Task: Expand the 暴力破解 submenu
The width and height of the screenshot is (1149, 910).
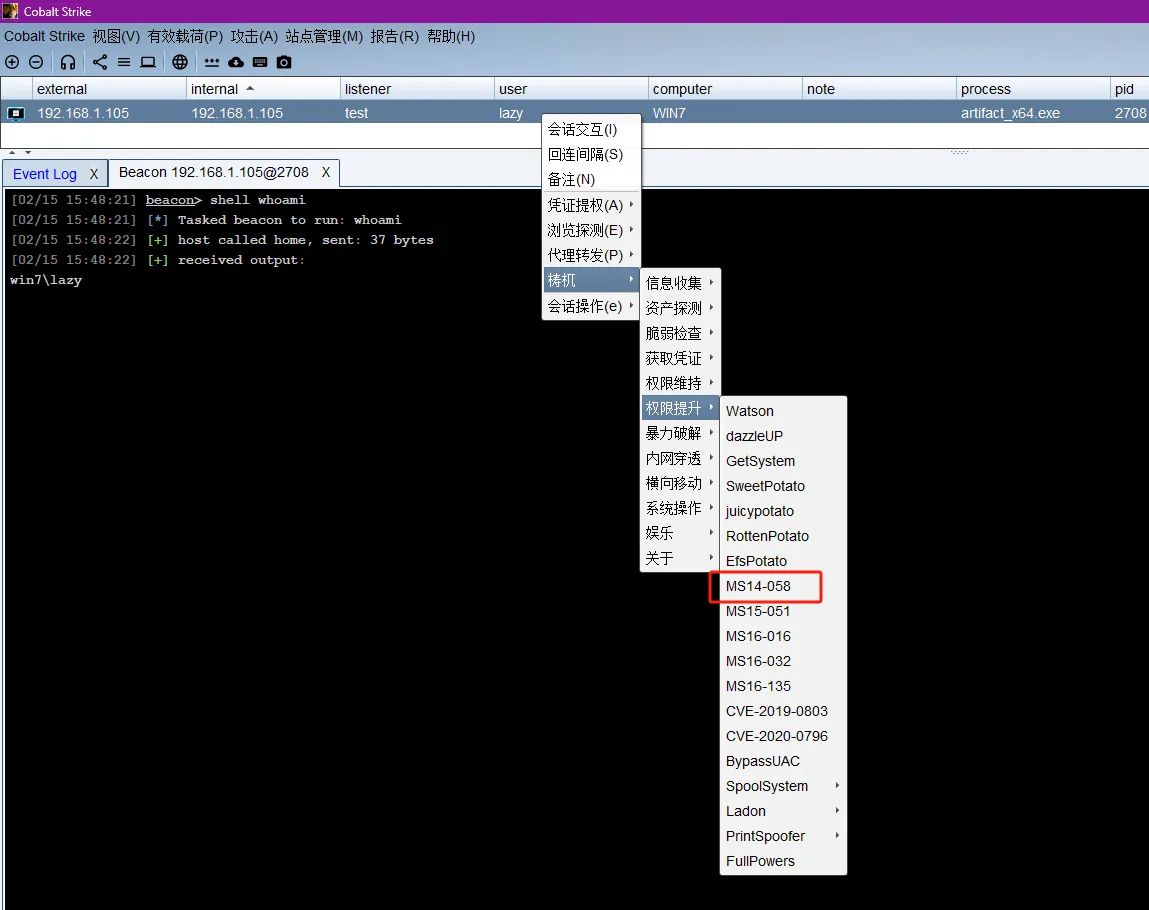Action: (680, 433)
